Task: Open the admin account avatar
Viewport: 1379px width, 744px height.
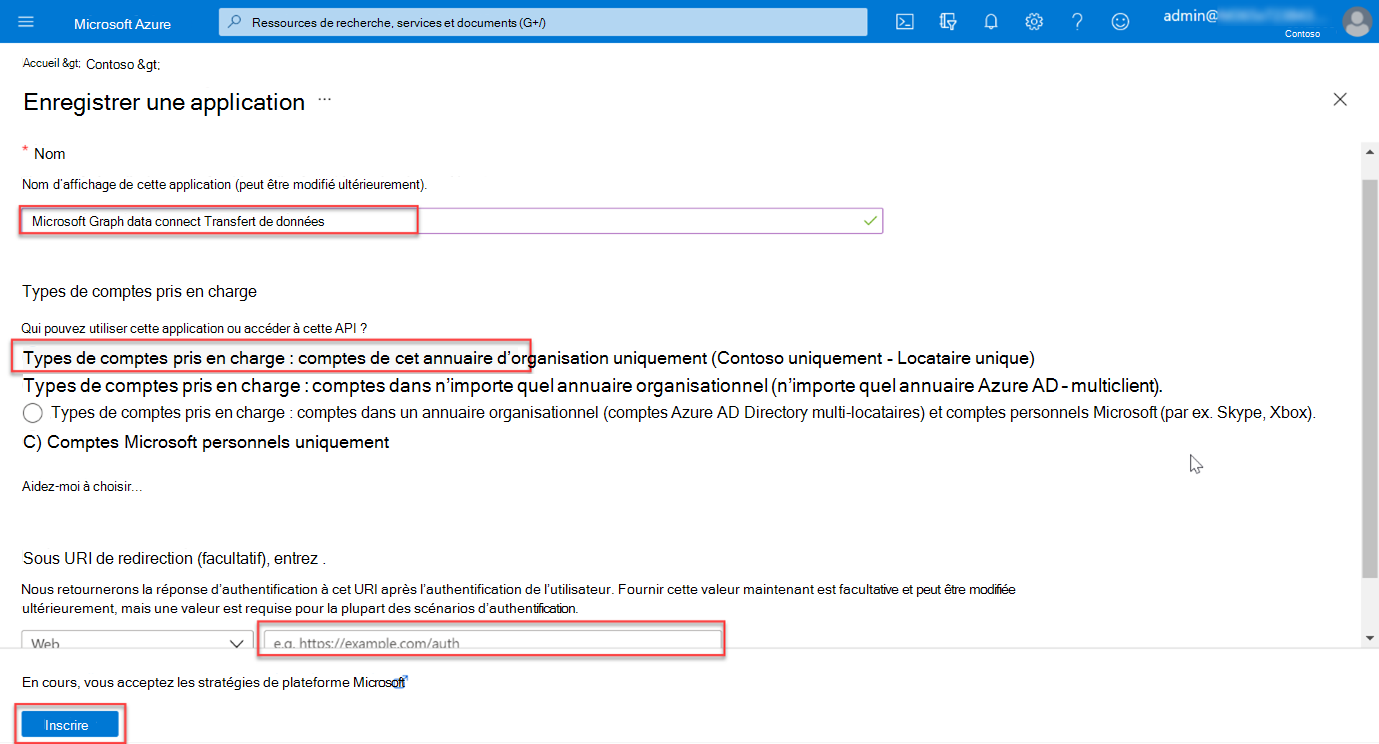Action: click(x=1356, y=21)
